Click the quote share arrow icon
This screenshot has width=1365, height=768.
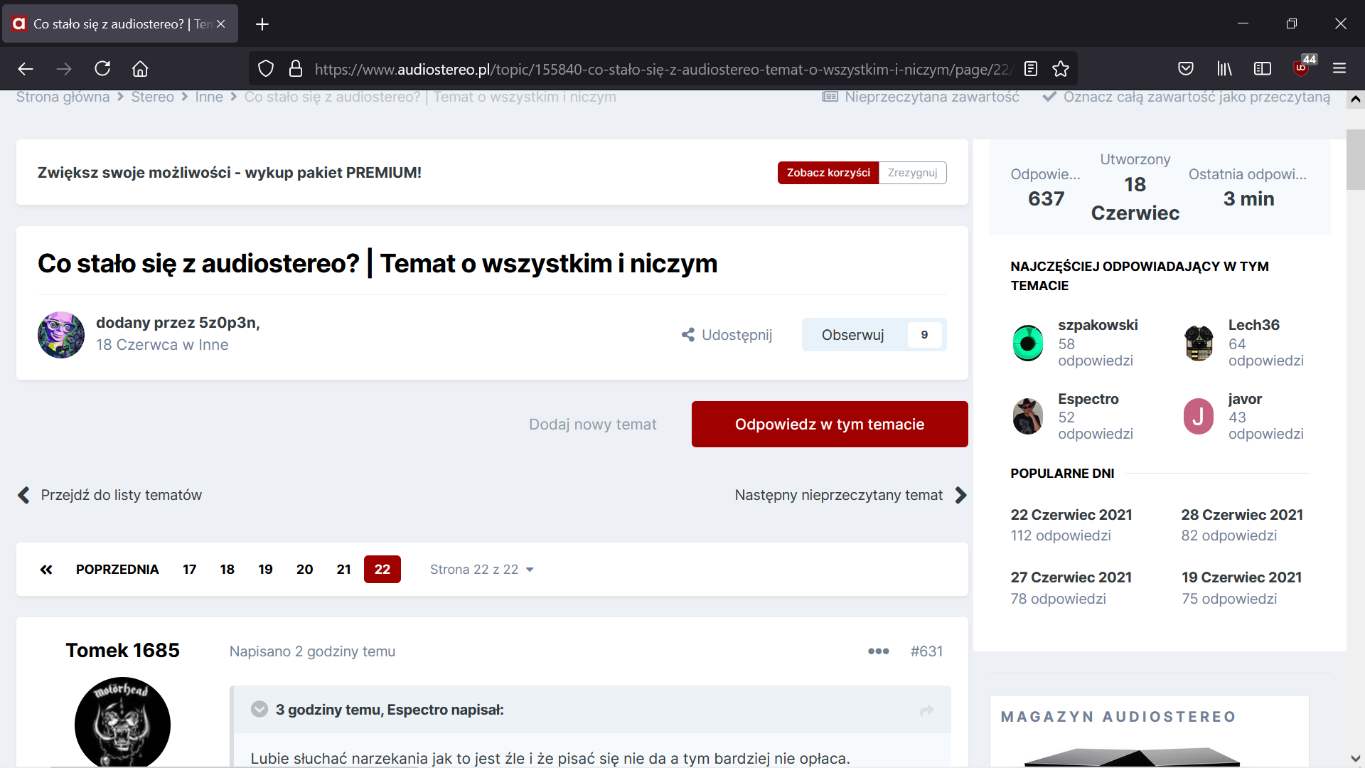tap(927, 710)
